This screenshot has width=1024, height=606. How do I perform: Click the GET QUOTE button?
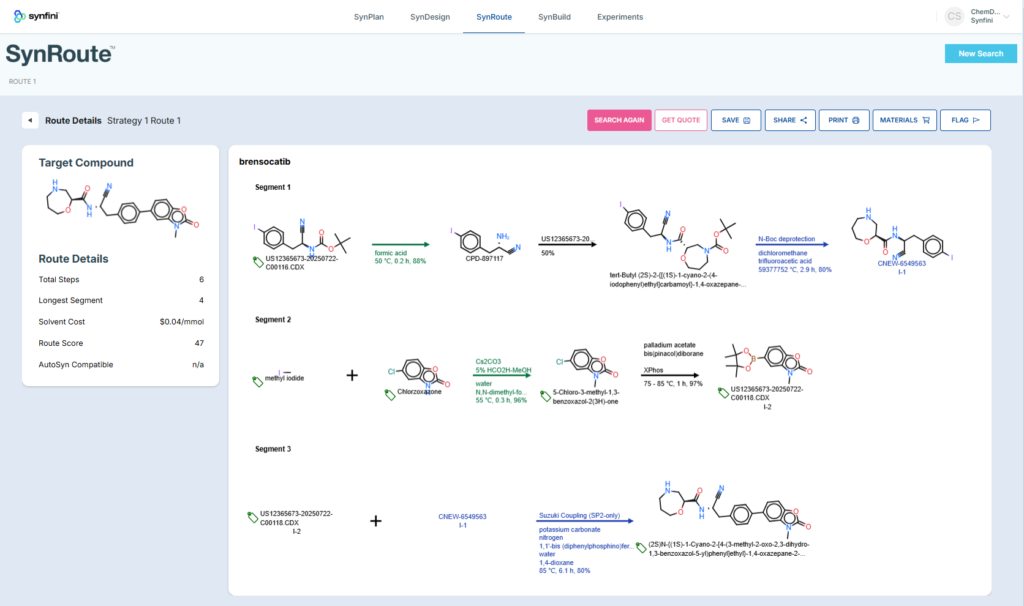(x=680, y=120)
